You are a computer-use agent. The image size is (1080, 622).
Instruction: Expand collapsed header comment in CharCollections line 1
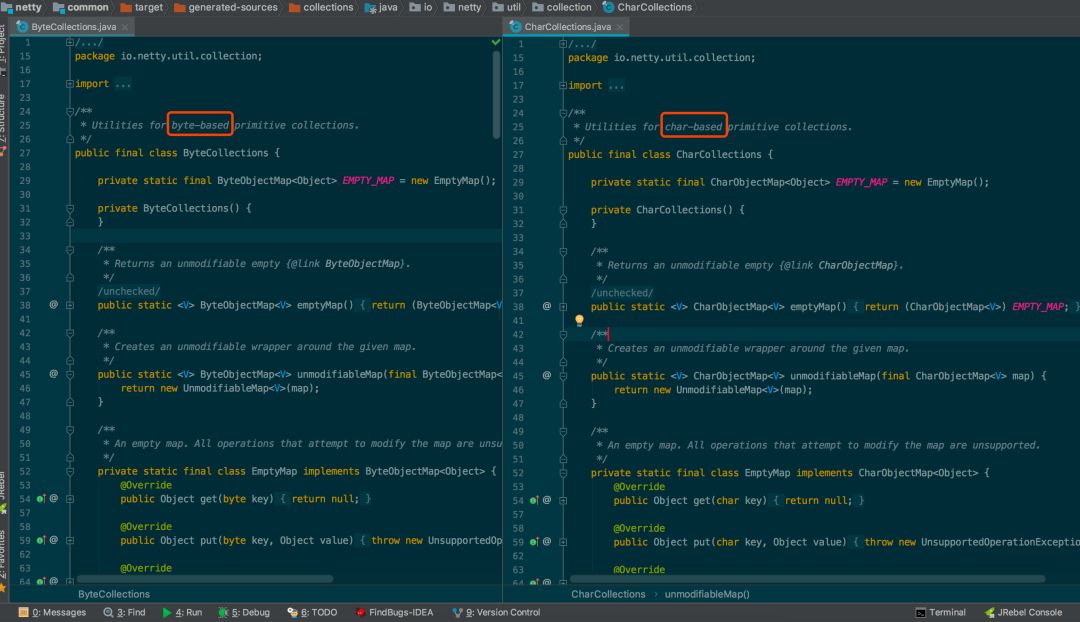(x=563, y=44)
